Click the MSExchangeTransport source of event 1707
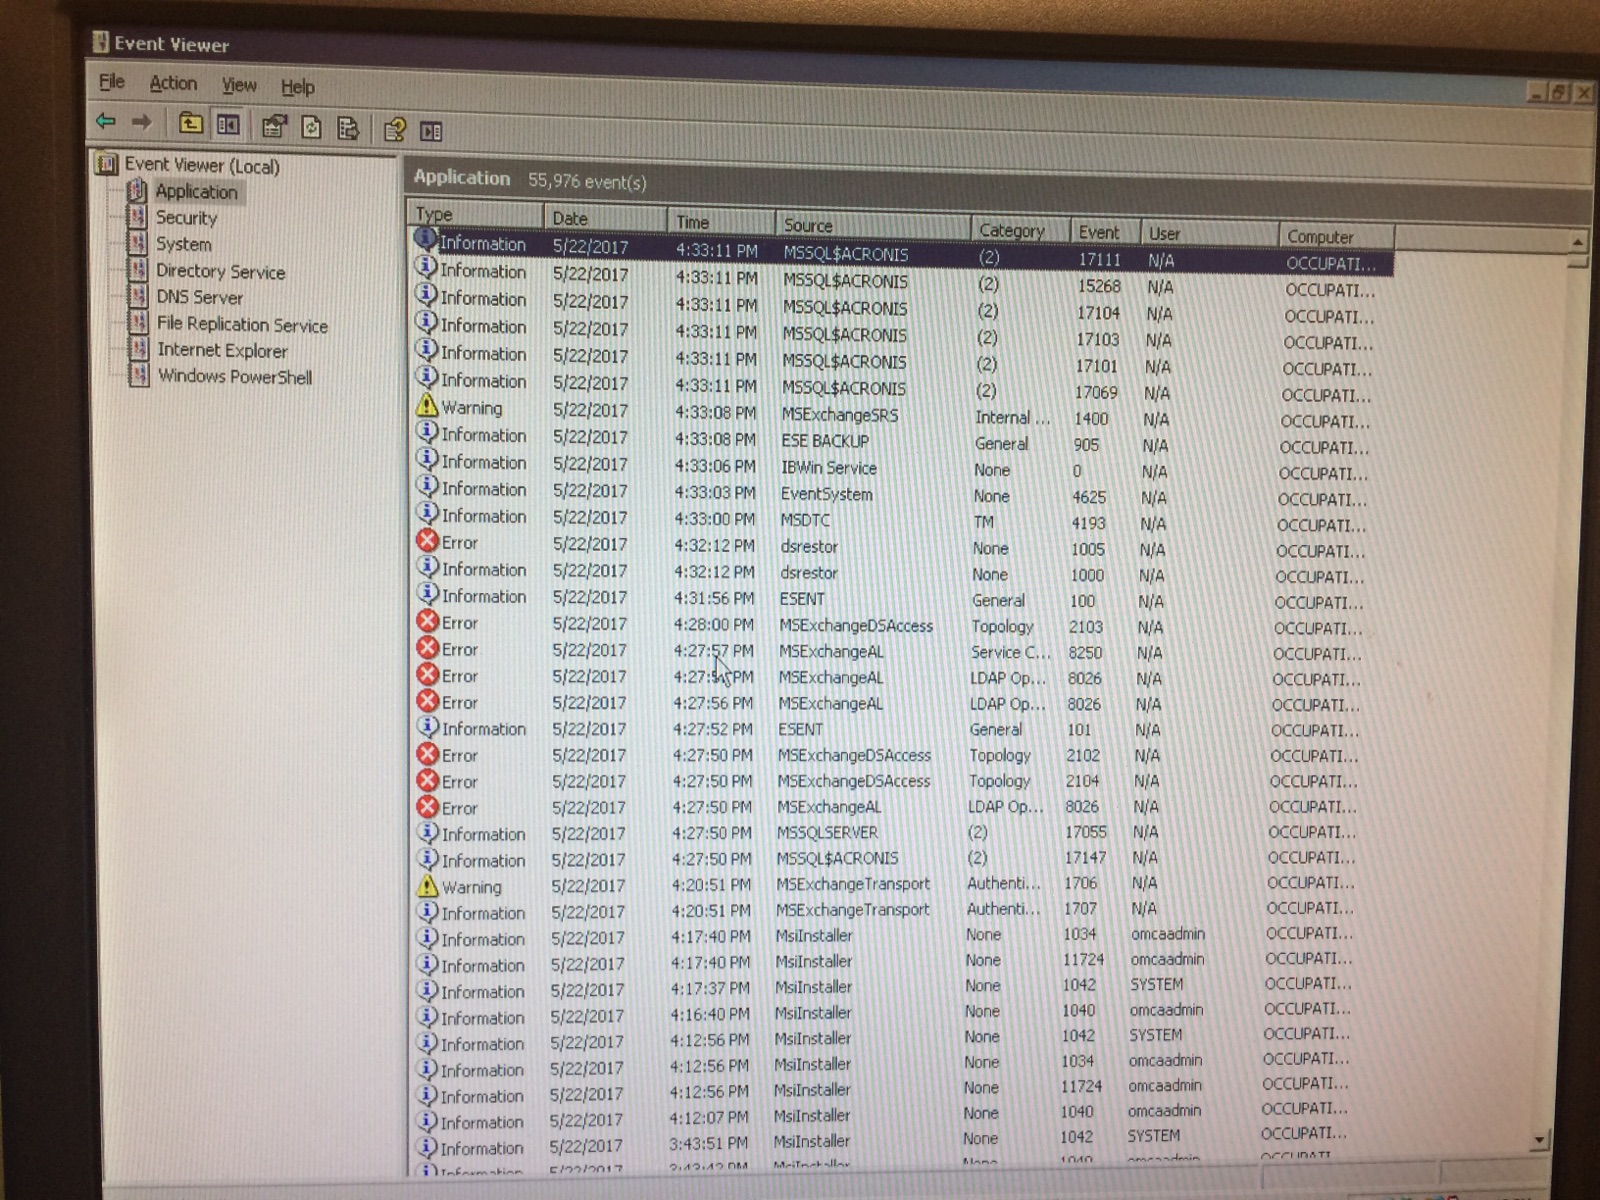Viewport: 1600px width, 1200px height. pos(853,910)
